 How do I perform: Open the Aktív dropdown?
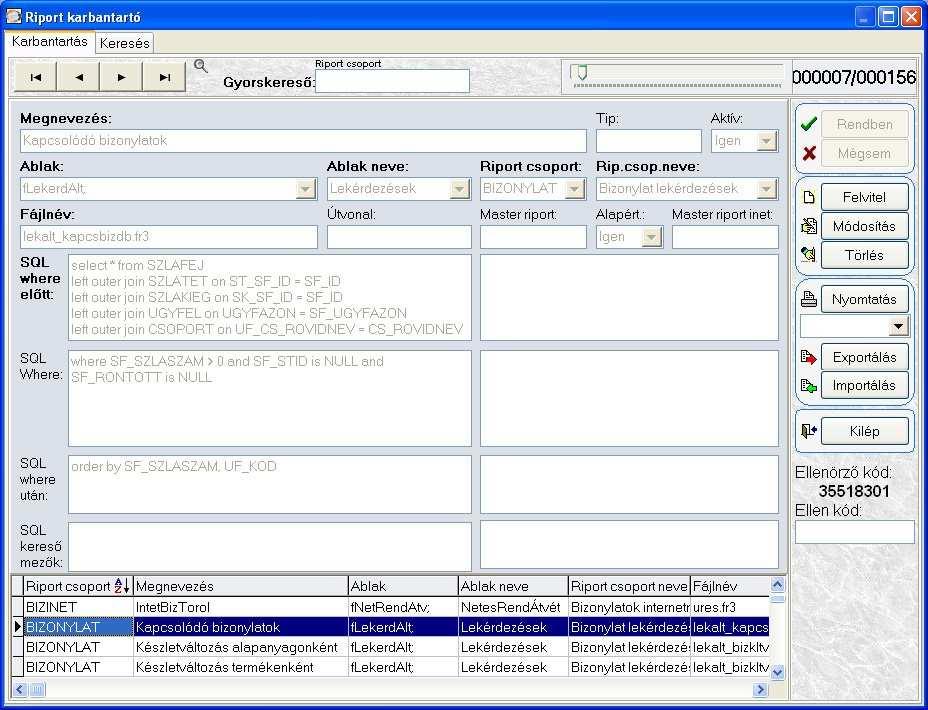pyautogui.click(x=767, y=141)
